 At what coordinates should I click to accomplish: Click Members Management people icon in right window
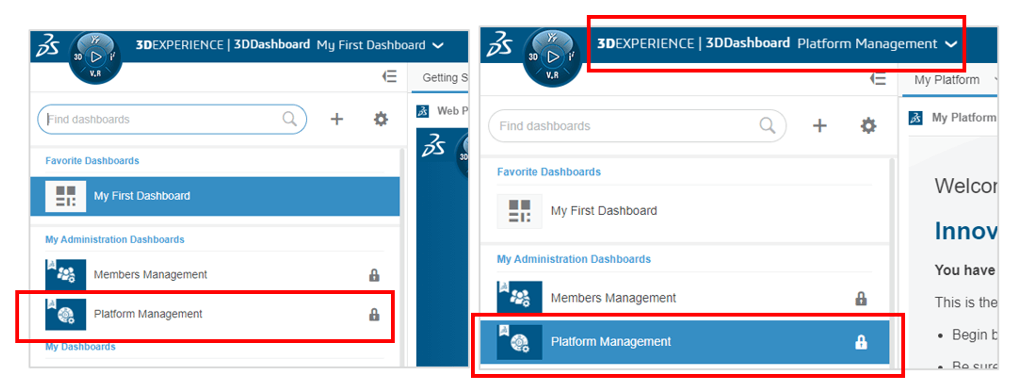click(x=519, y=298)
